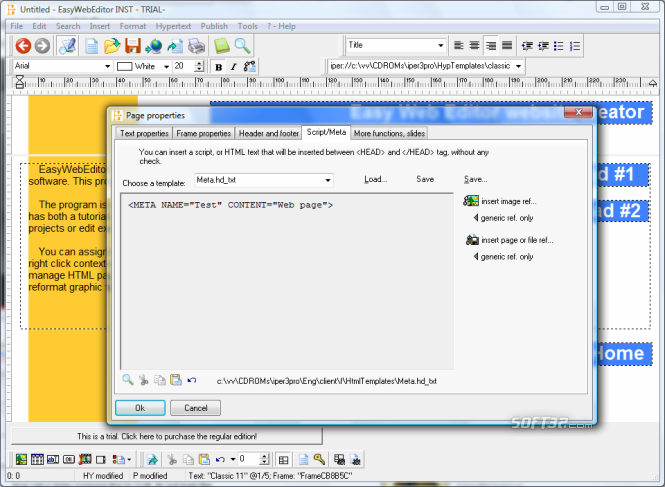Open the Insert menu
665x487 pixels.
coord(100,26)
